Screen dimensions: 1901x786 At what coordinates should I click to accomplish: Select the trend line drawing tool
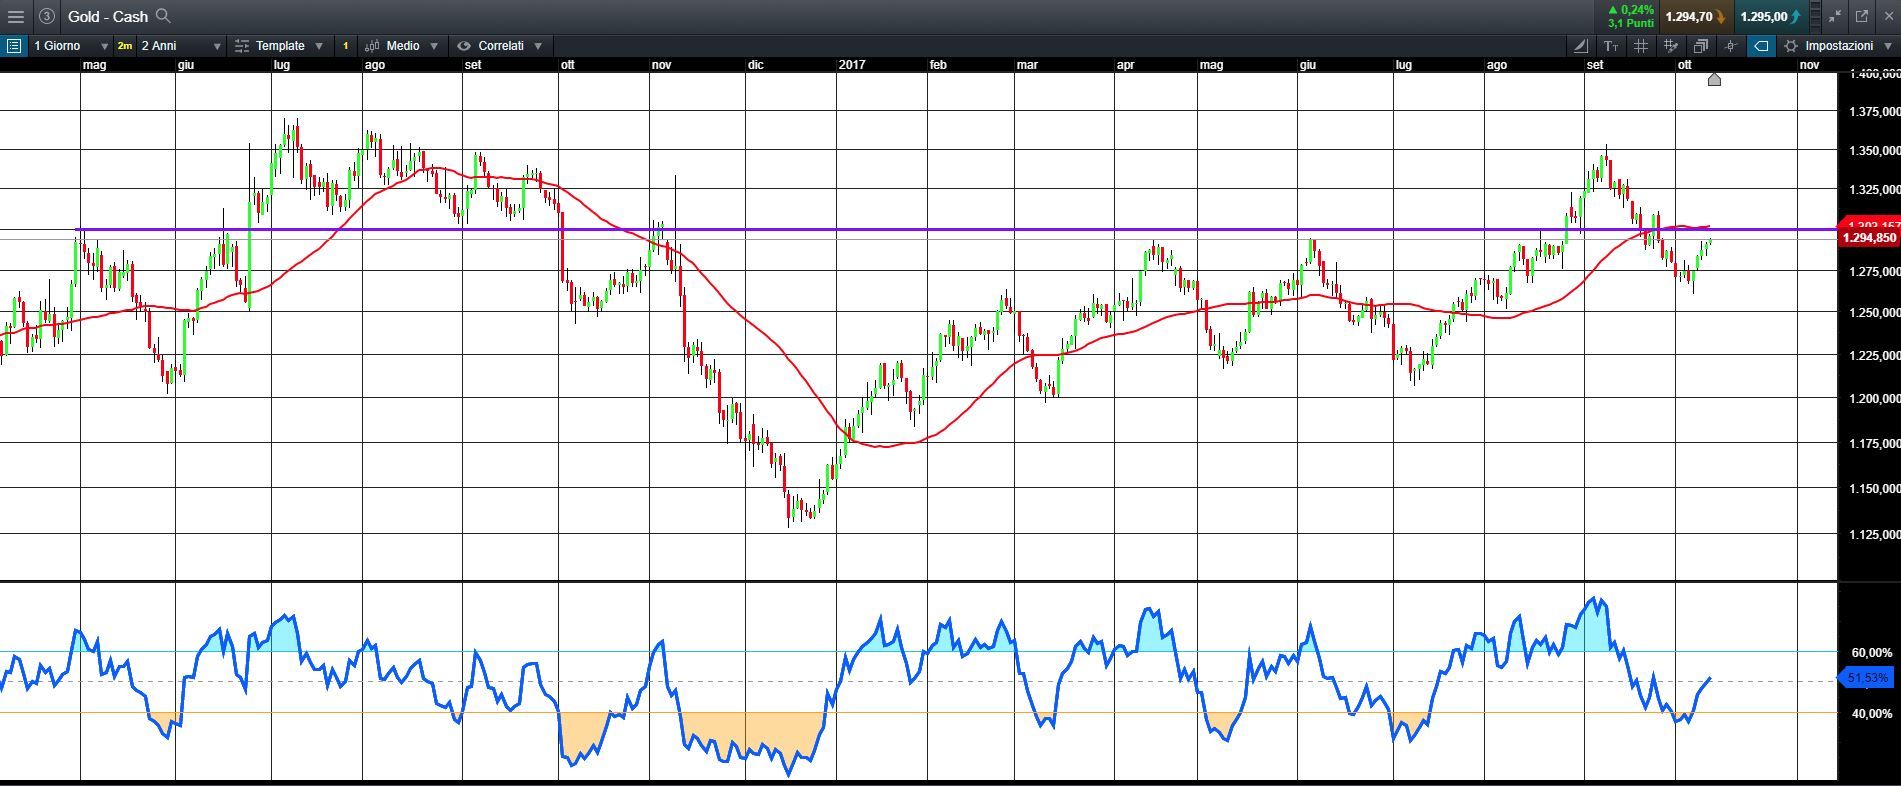1580,46
